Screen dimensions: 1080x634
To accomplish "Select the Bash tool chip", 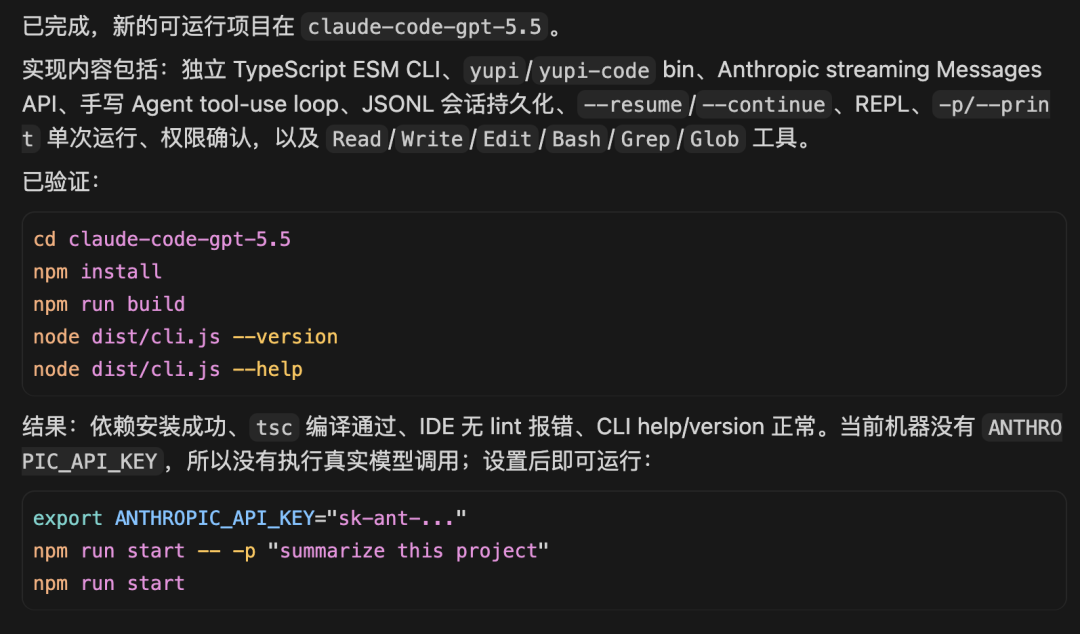I will click(576, 139).
